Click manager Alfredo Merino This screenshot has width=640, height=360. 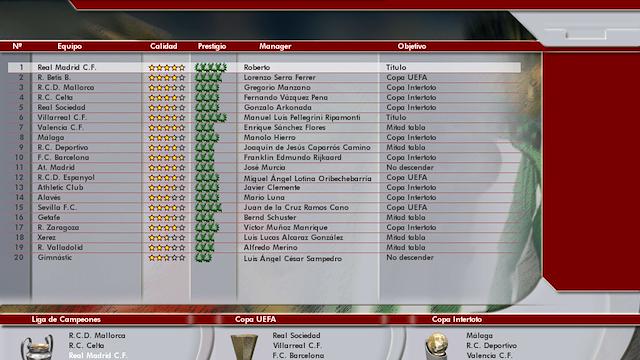point(271,247)
